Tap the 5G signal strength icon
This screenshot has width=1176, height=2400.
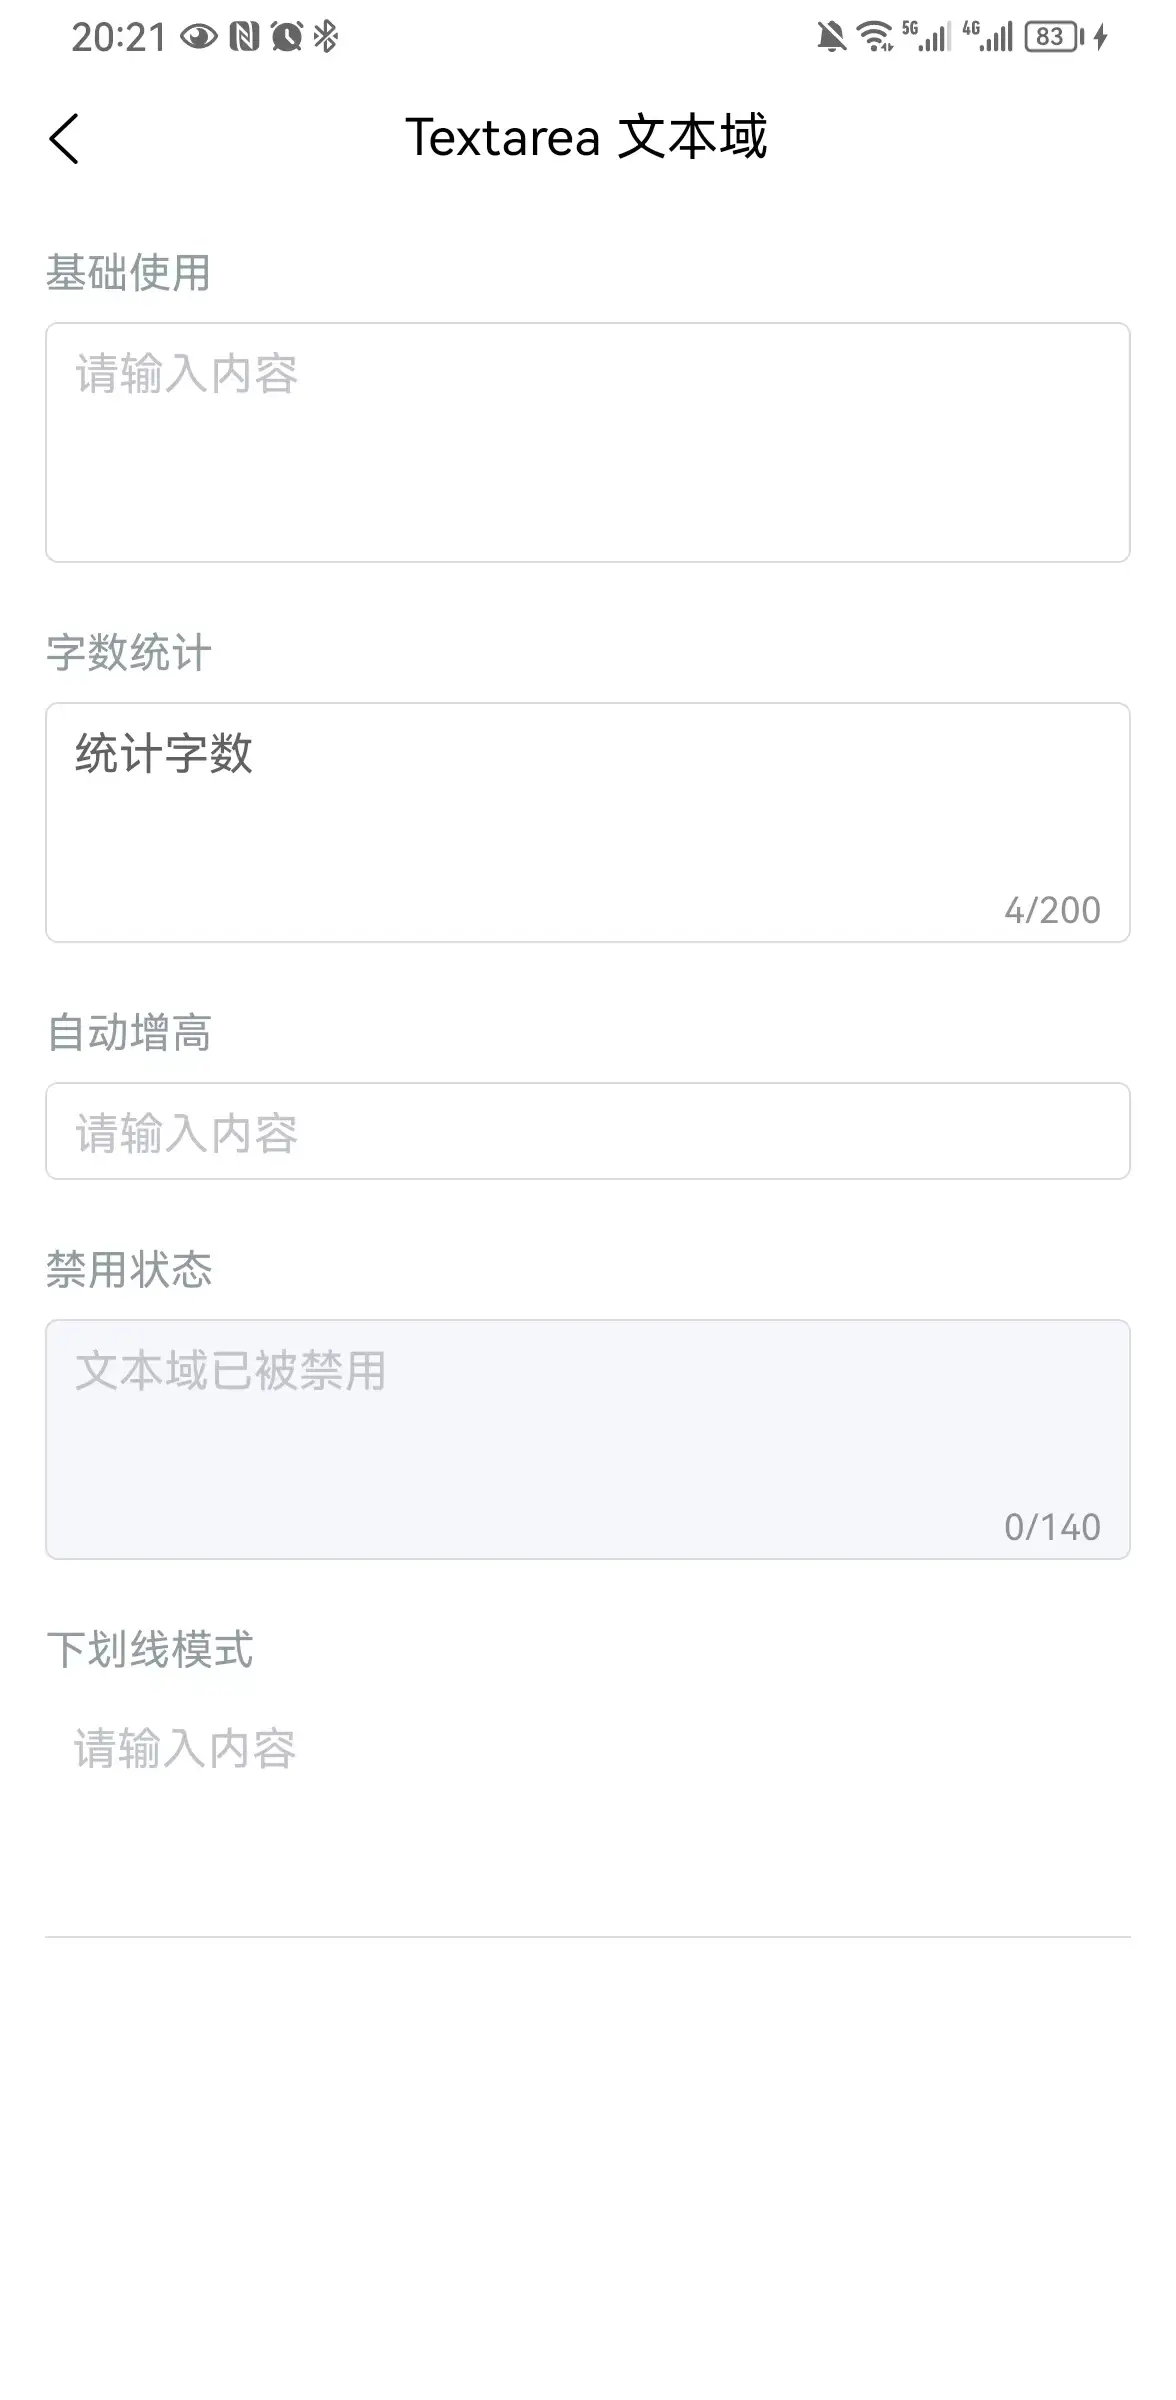pos(927,38)
